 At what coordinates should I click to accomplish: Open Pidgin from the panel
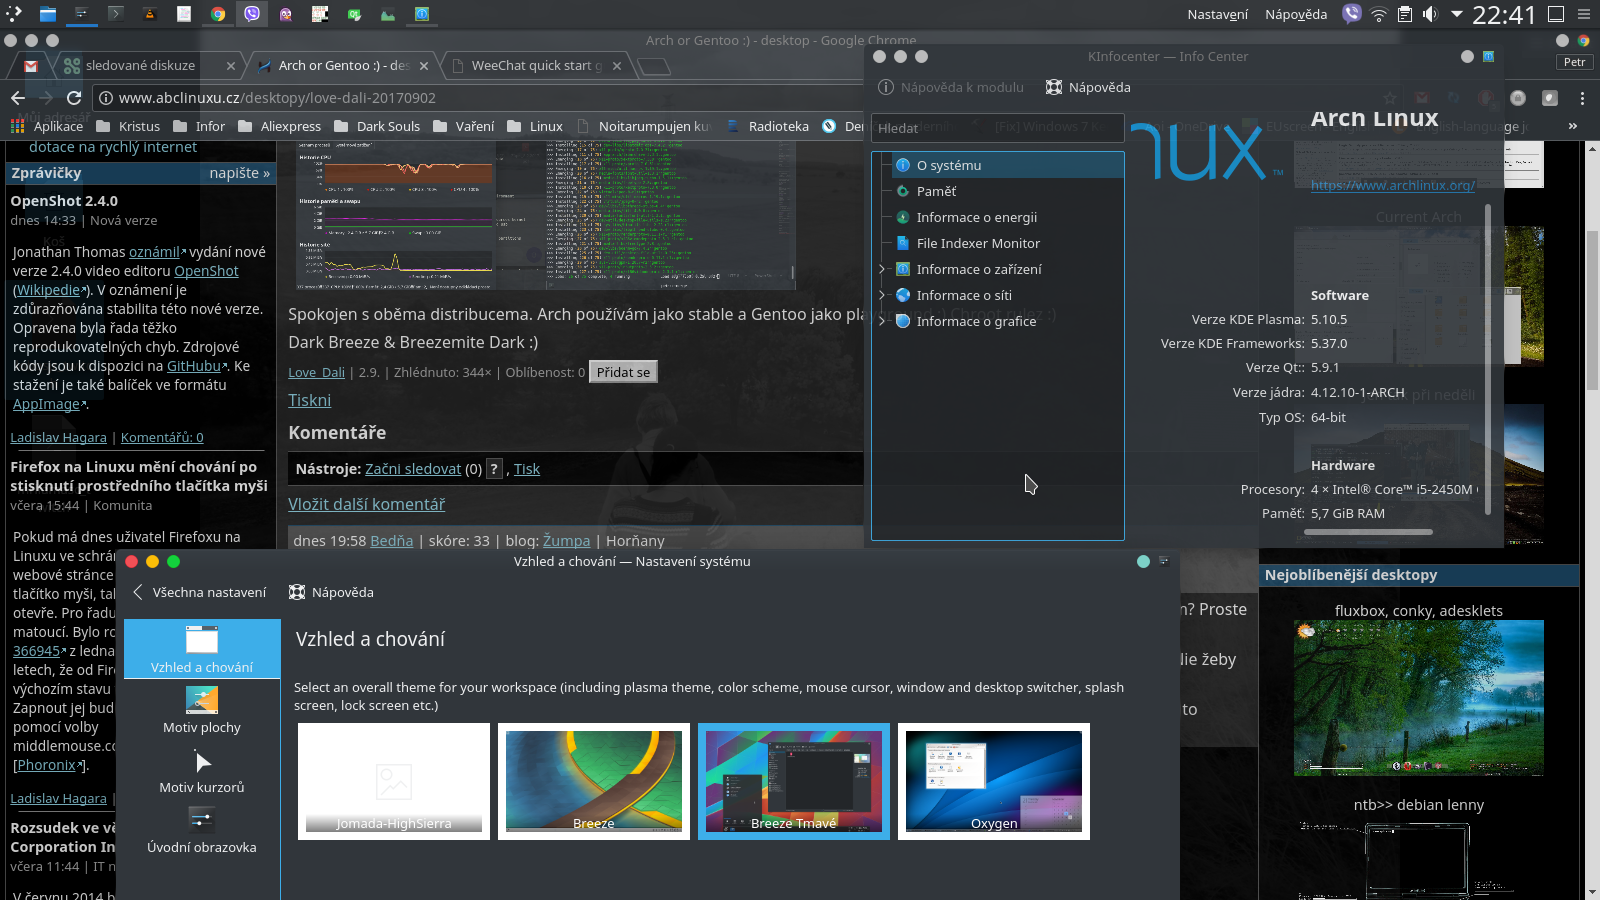286,14
